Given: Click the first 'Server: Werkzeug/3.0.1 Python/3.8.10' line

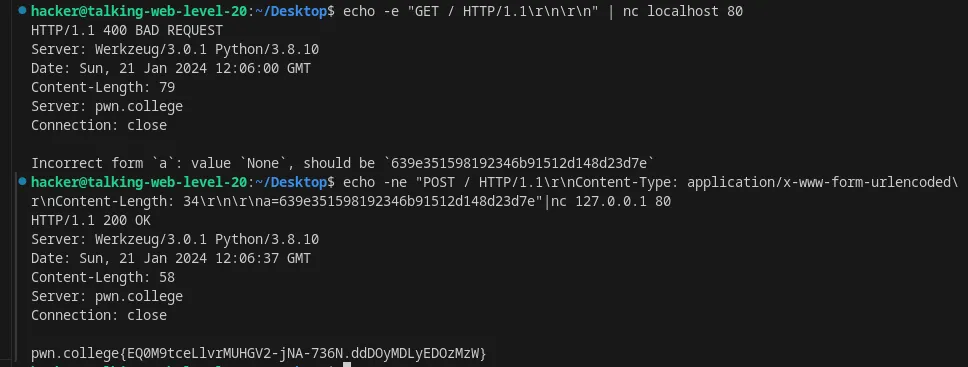Looking at the screenshot, I should (175, 49).
